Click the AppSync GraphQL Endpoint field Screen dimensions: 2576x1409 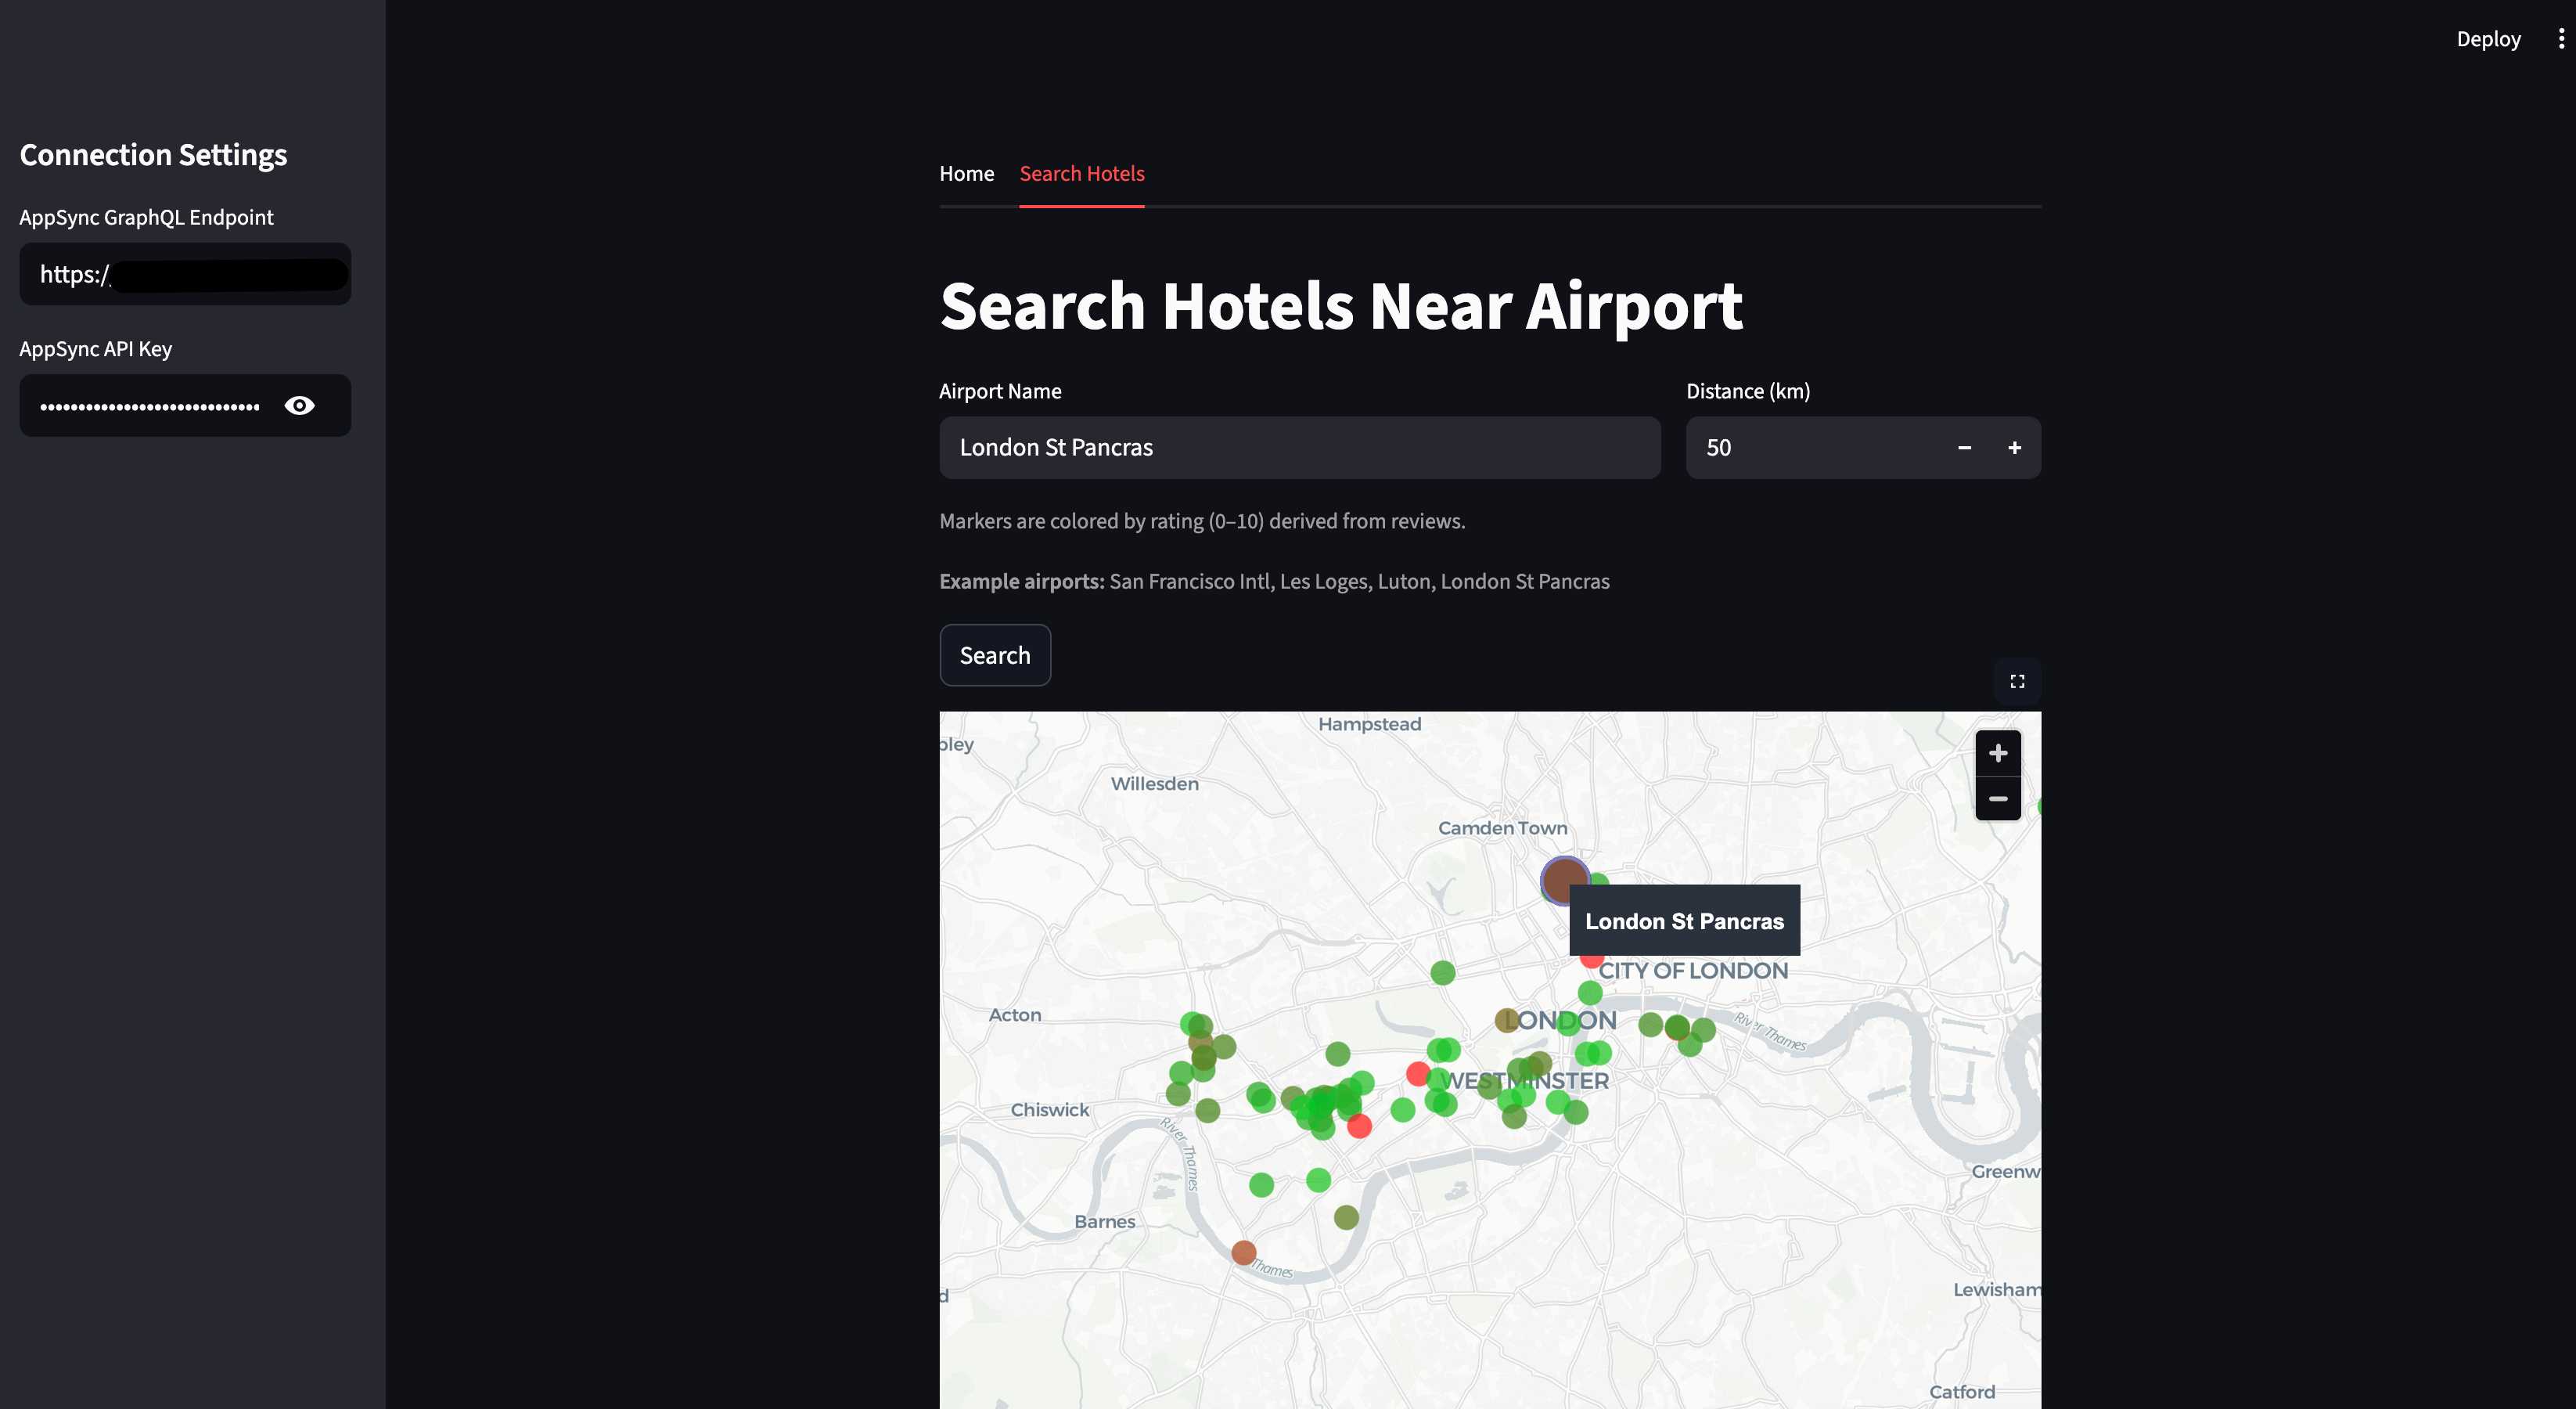pyautogui.click(x=185, y=274)
